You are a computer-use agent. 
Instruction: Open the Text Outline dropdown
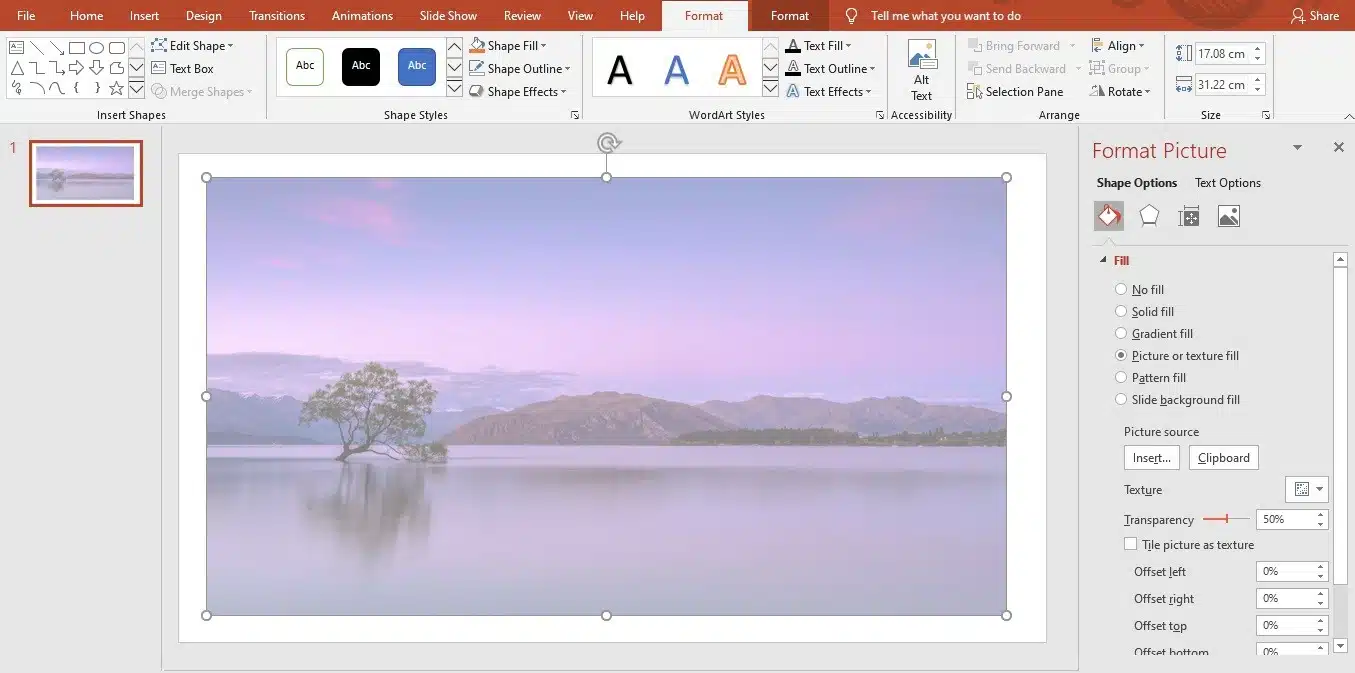click(x=831, y=68)
